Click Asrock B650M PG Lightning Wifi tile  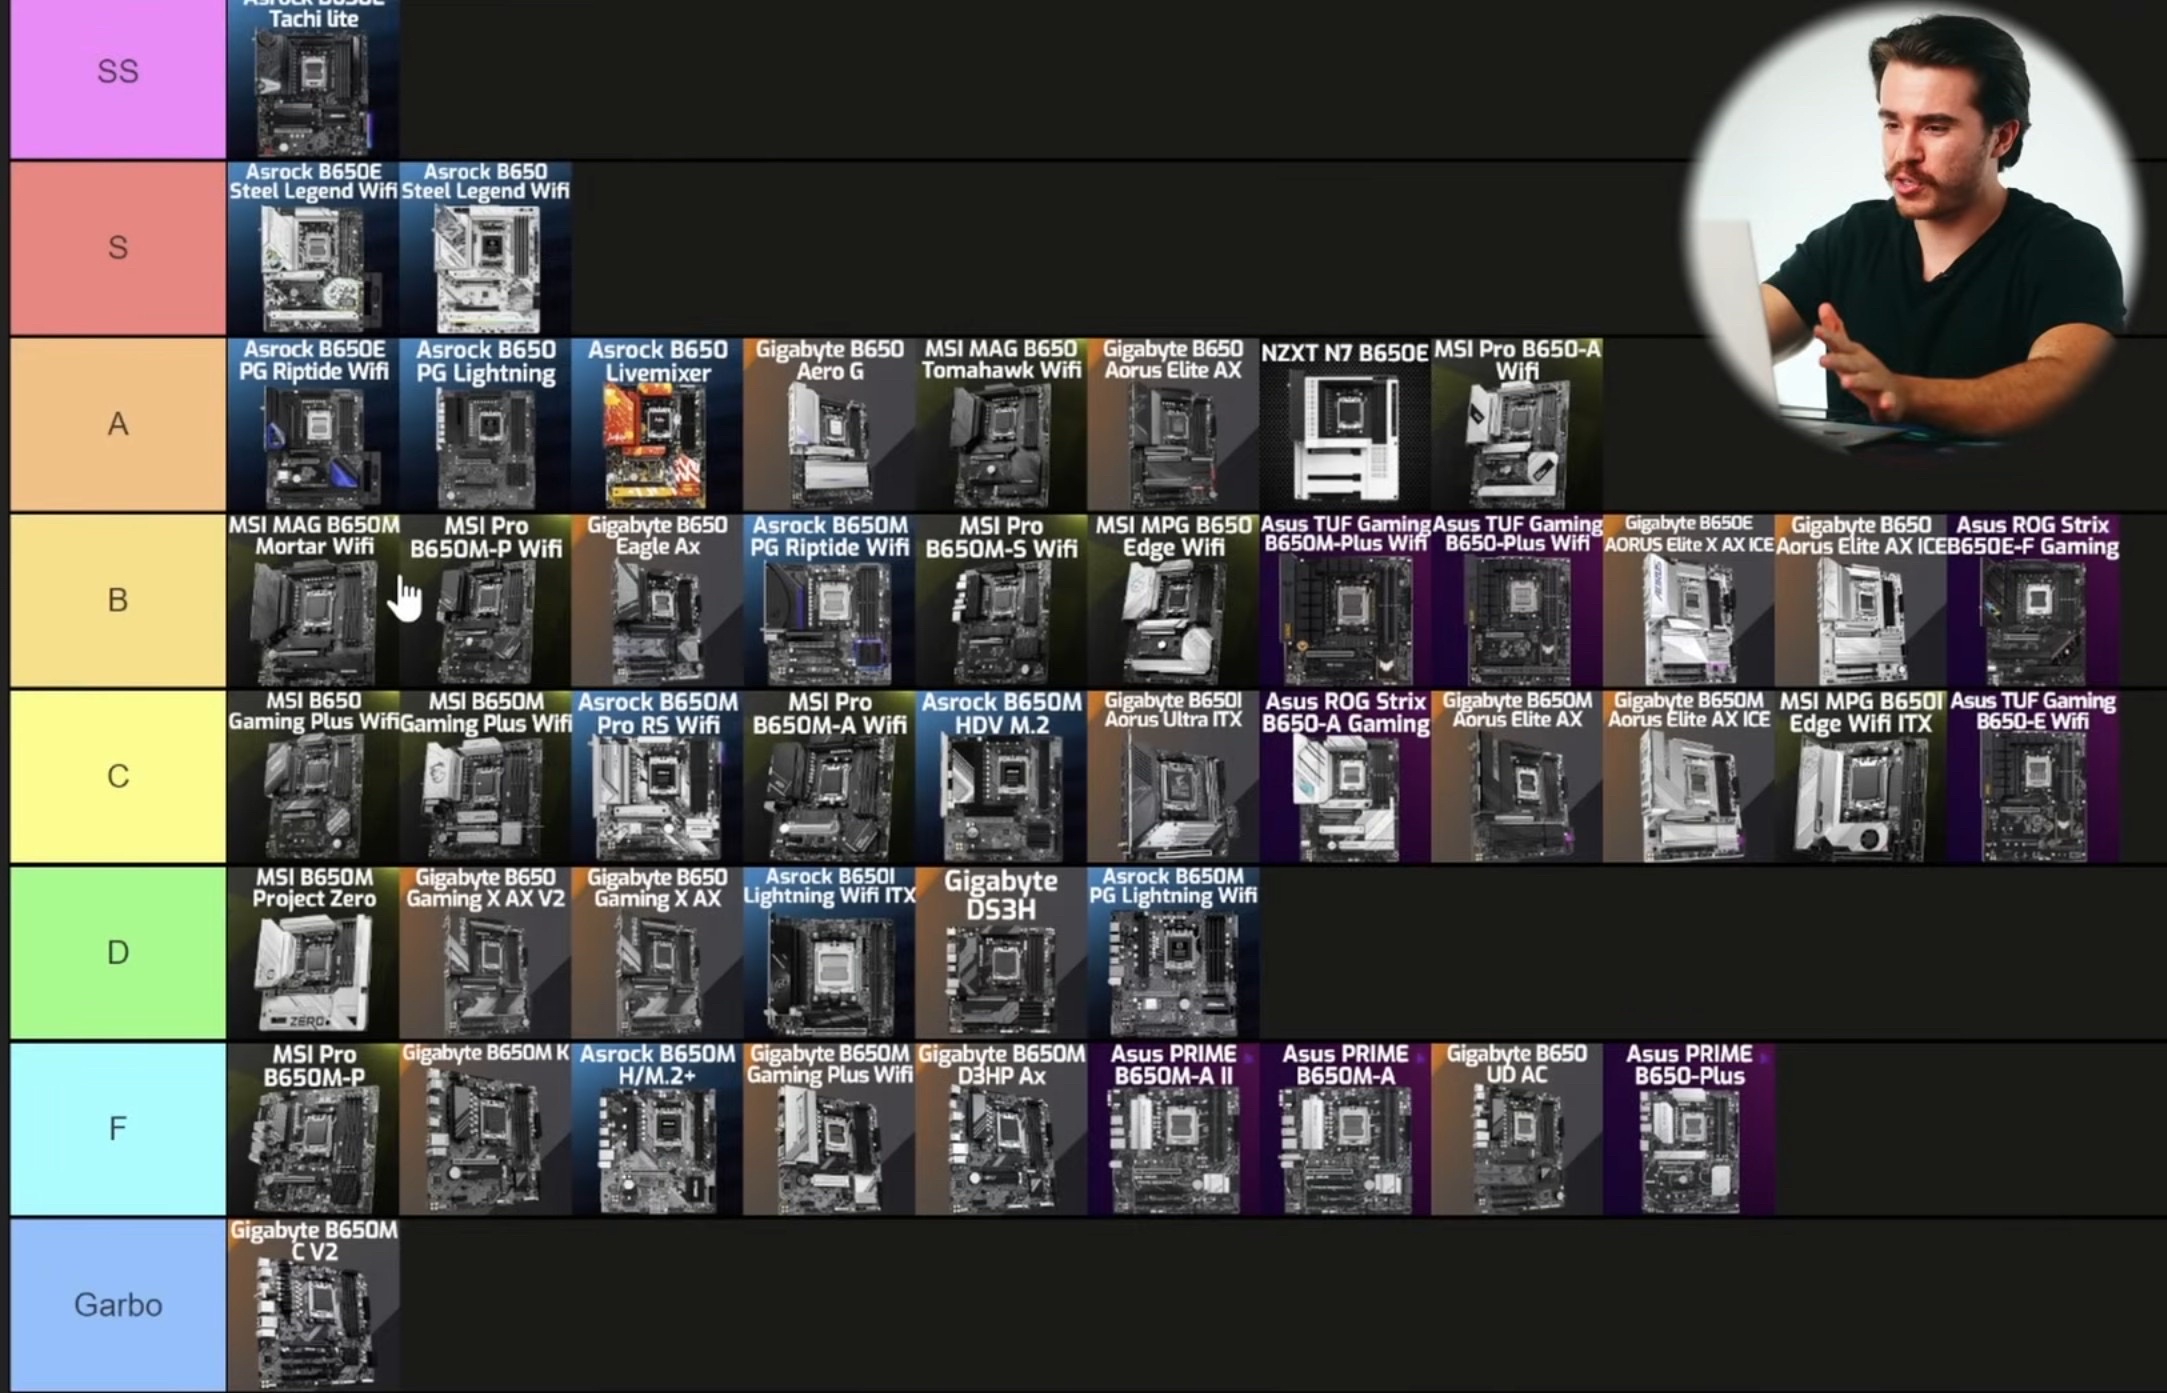click(x=1173, y=952)
